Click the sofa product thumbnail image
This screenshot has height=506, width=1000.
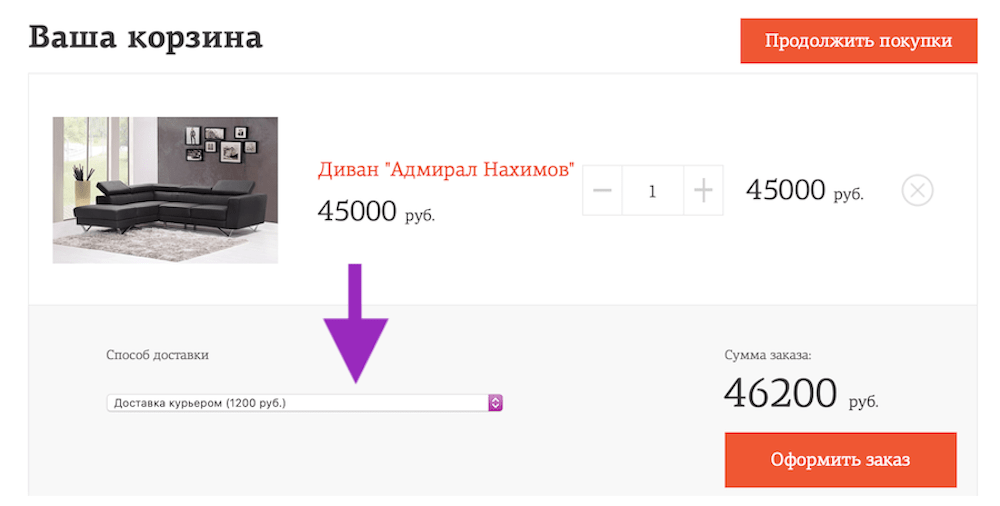(165, 190)
